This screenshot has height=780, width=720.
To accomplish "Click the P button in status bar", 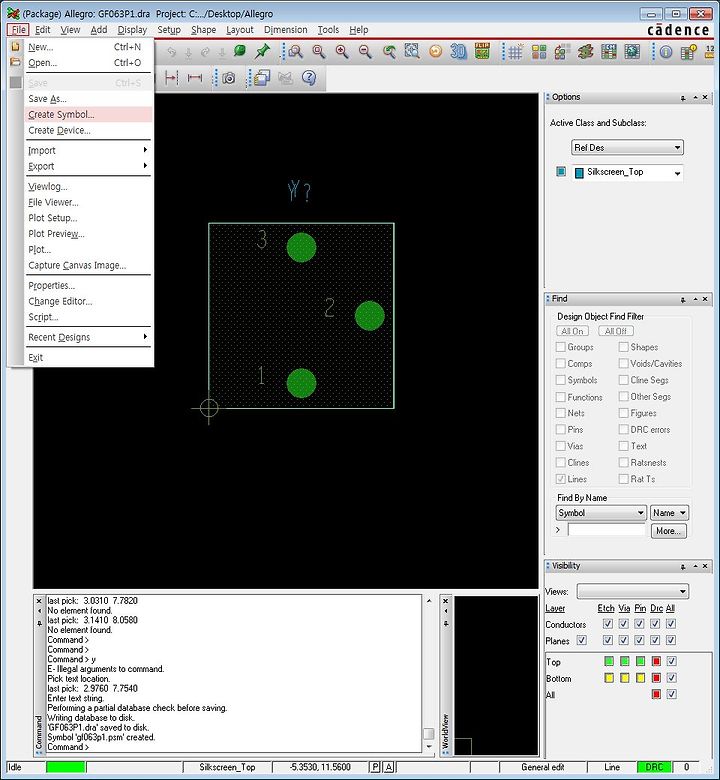I will (x=376, y=767).
